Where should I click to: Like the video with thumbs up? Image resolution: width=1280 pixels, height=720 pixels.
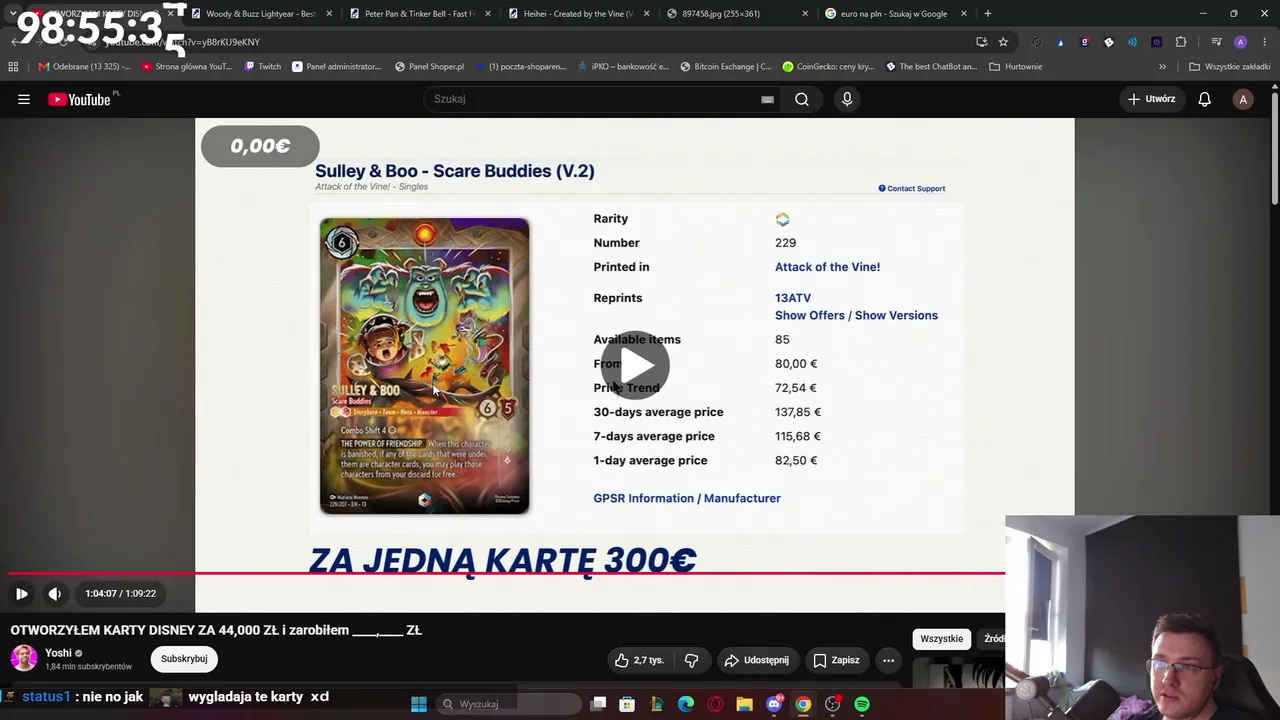click(639, 660)
